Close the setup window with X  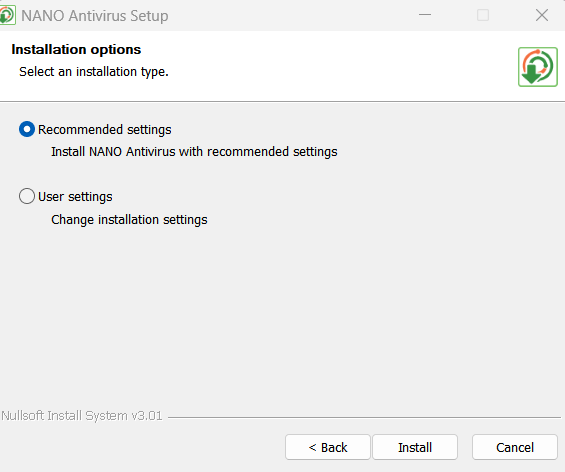542,15
